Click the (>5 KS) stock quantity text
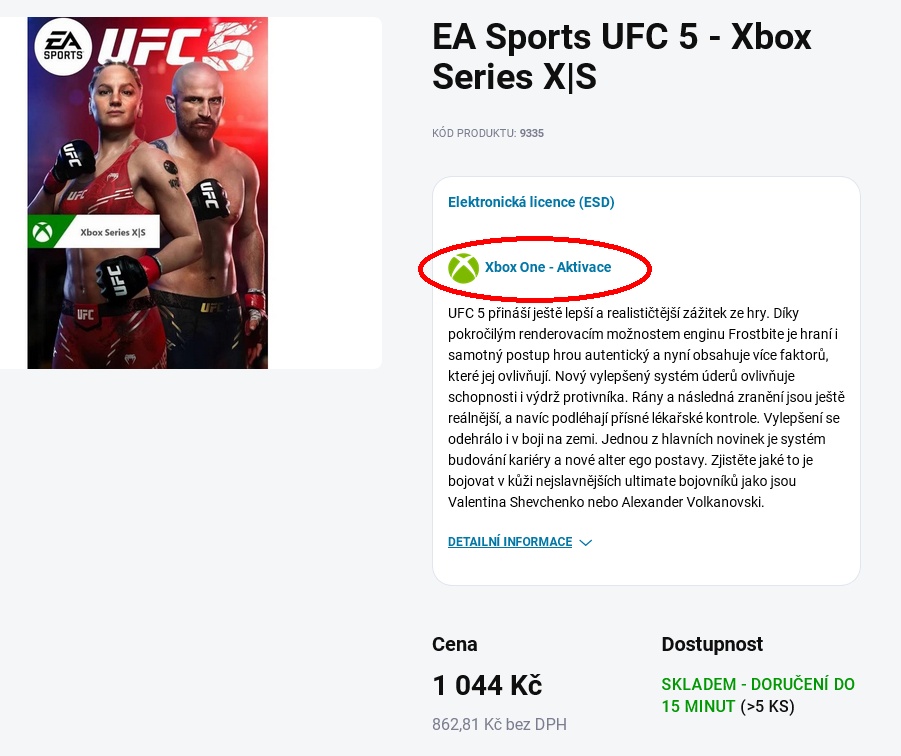The height and width of the screenshot is (756, 901). point(767,707)
